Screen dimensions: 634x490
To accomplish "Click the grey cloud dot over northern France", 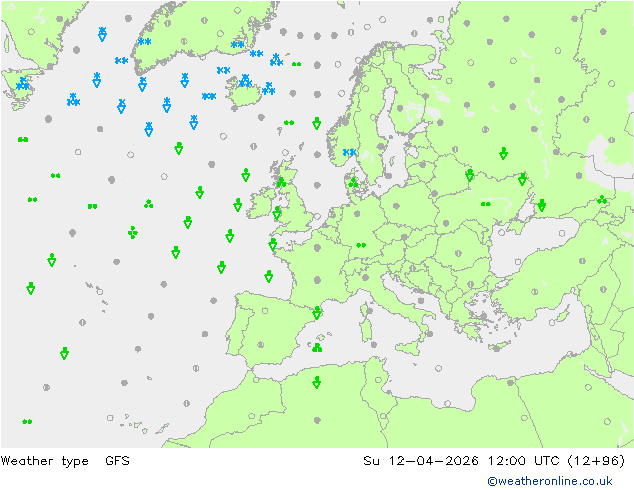I will (317, 247).
